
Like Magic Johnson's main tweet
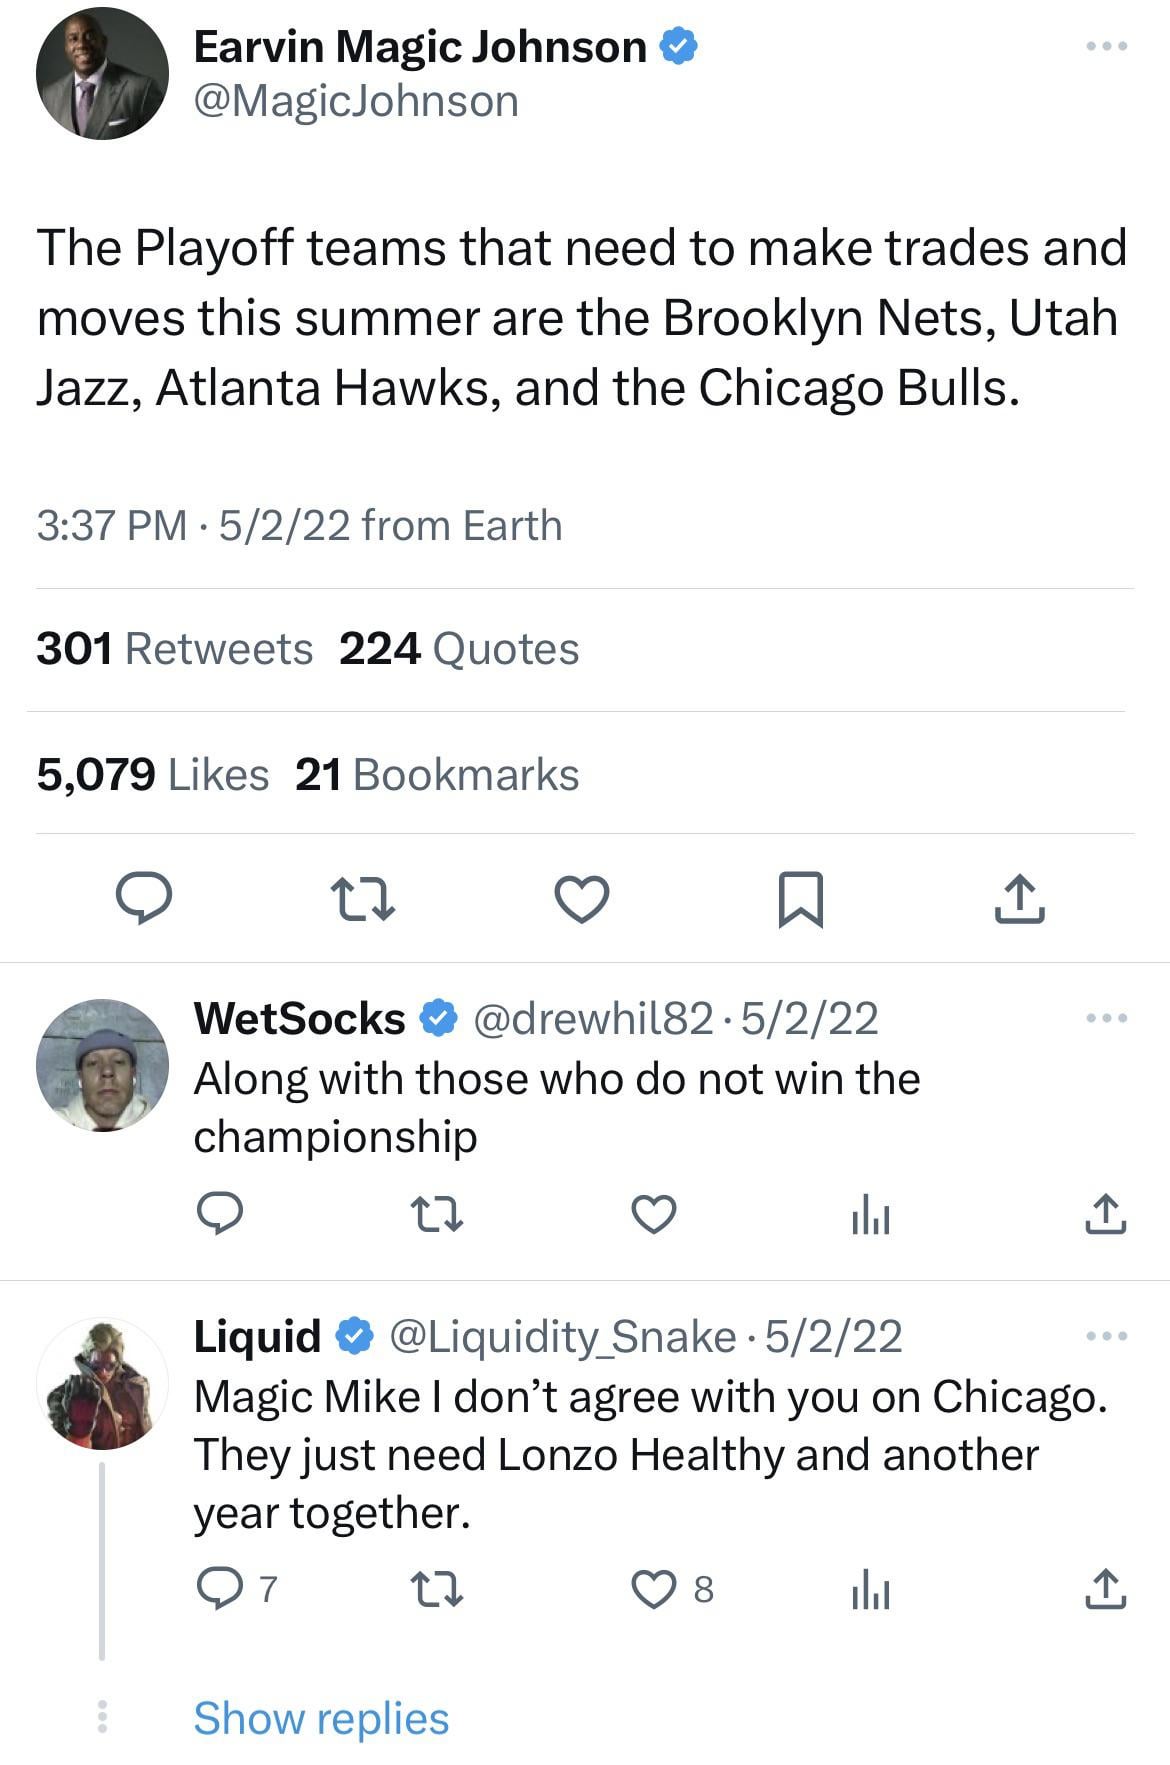581,897
